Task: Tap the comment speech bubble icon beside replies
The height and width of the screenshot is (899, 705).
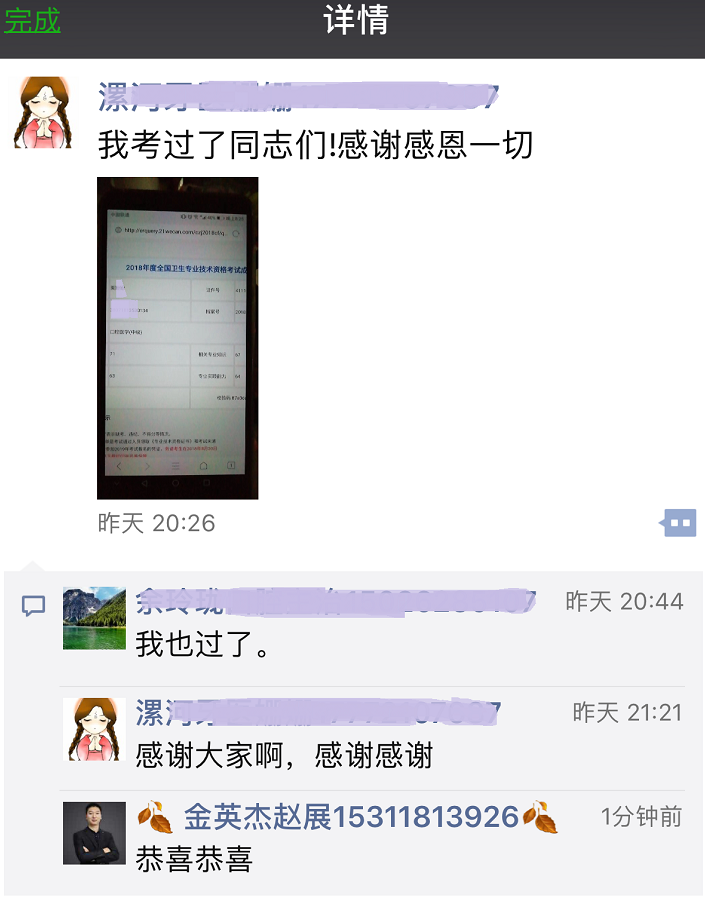Action: (33, 605)
